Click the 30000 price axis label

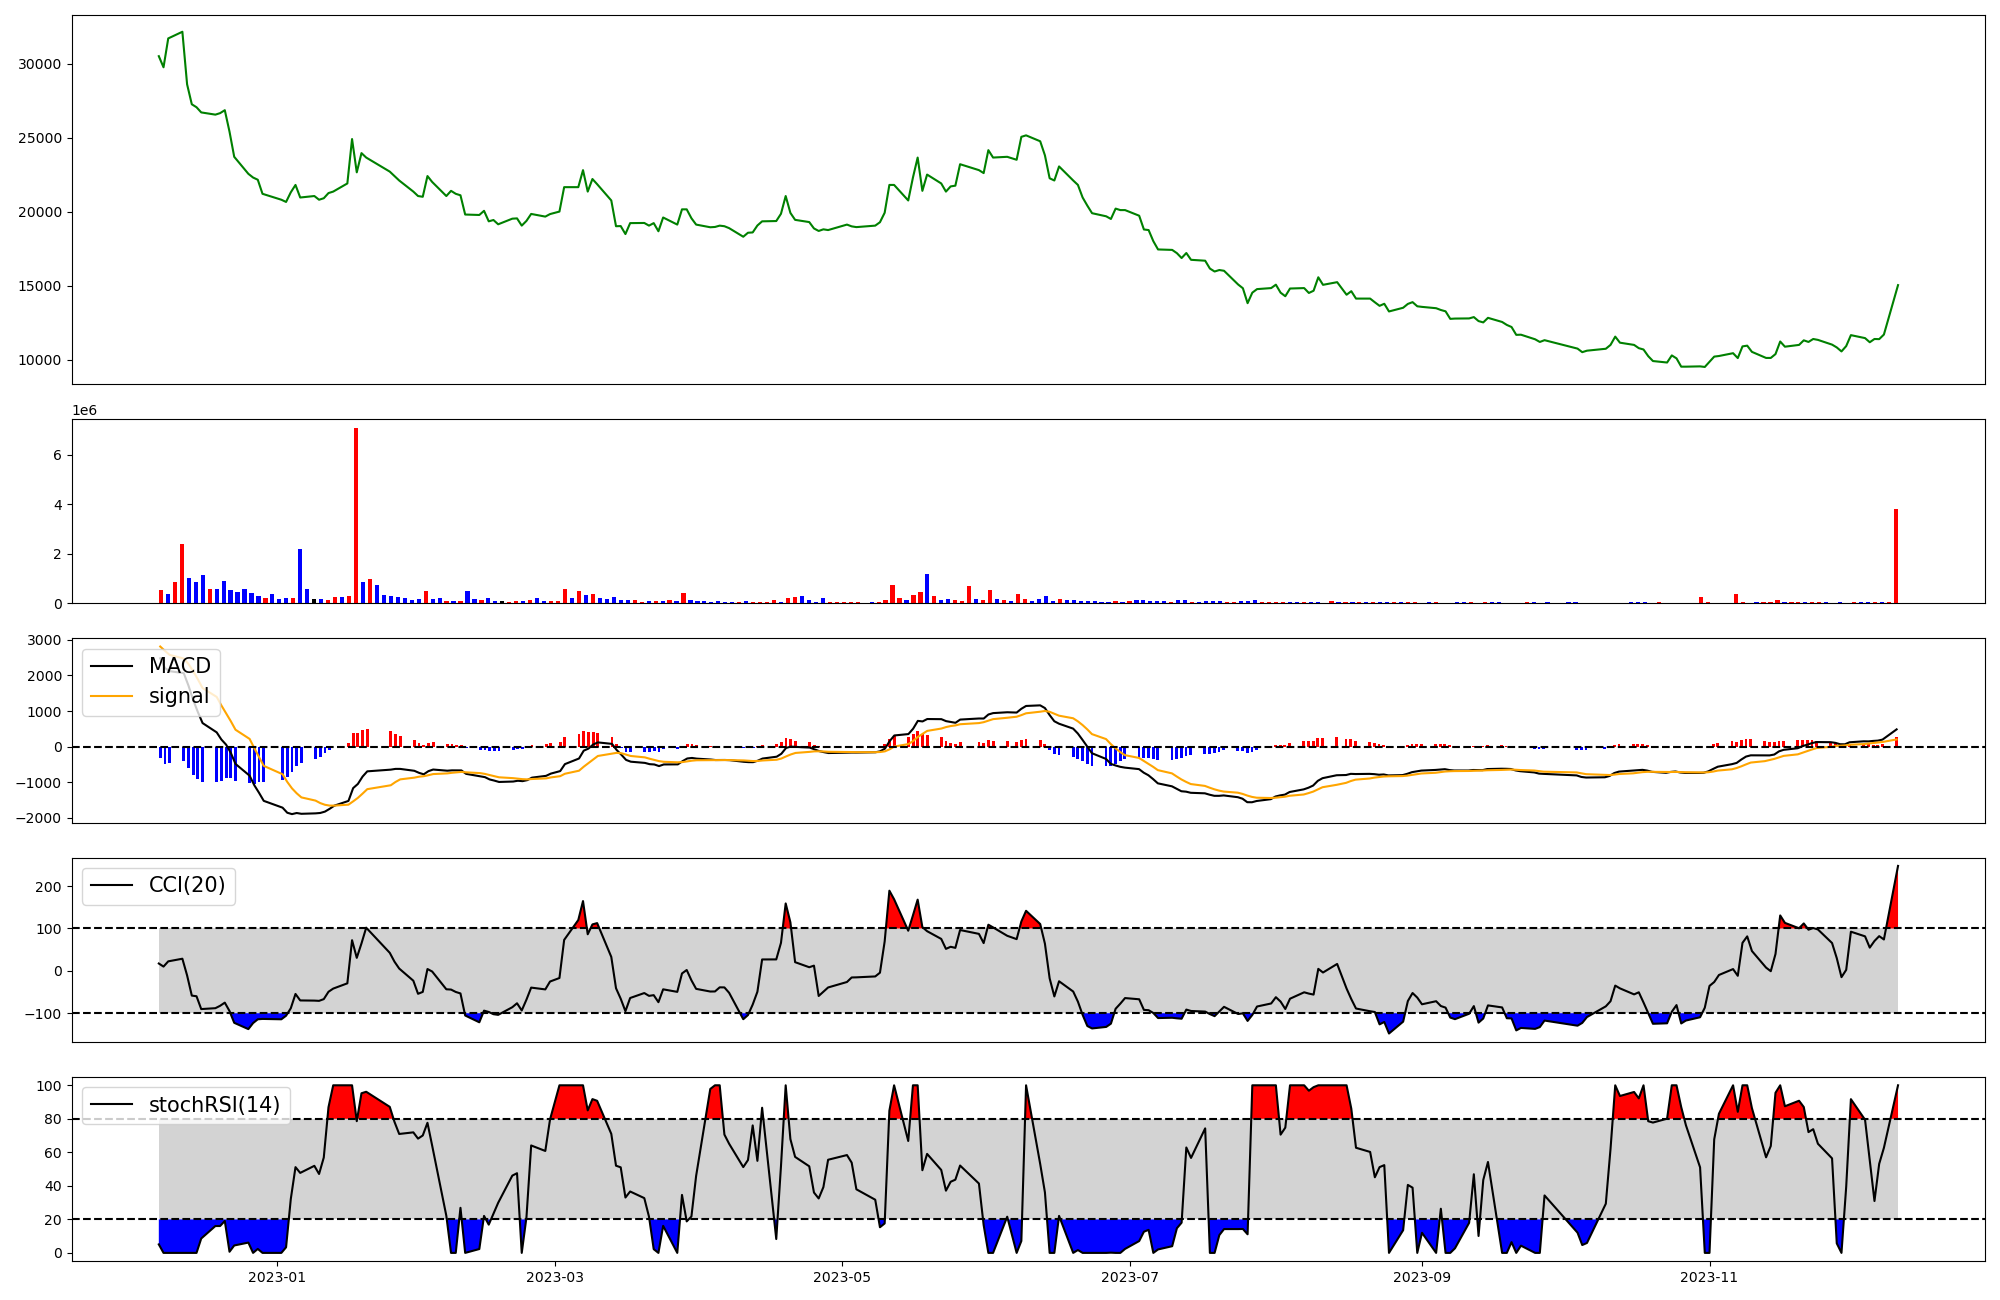(40, 64)
